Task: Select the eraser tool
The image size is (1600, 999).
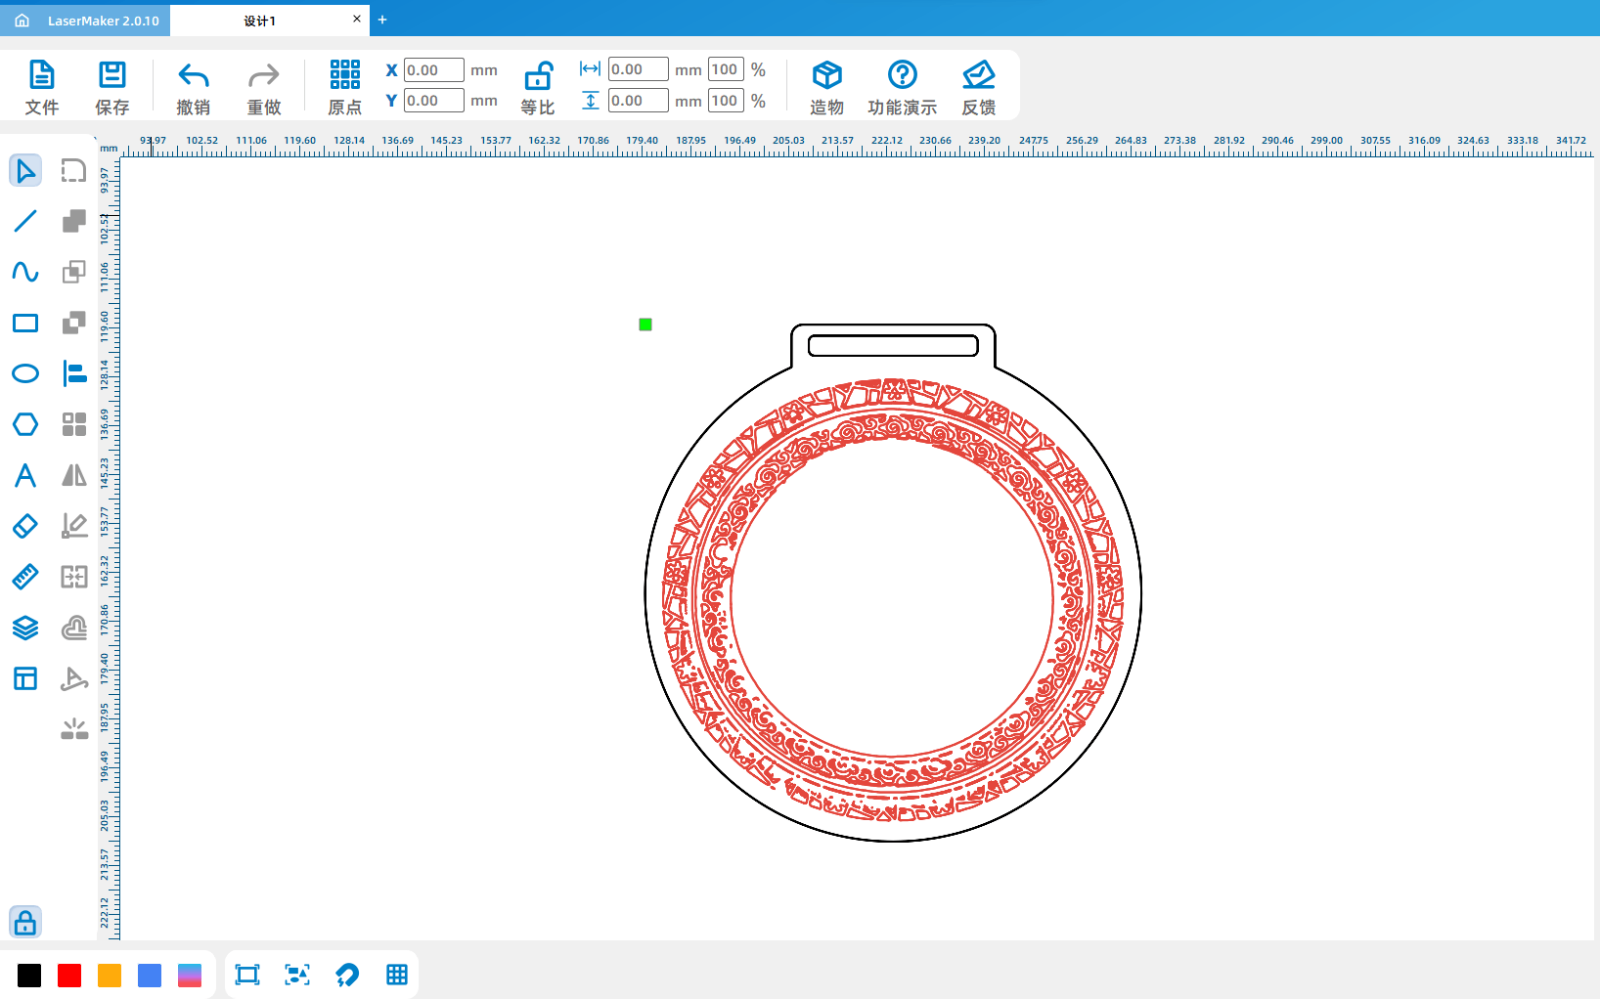Action: [25, 526]
